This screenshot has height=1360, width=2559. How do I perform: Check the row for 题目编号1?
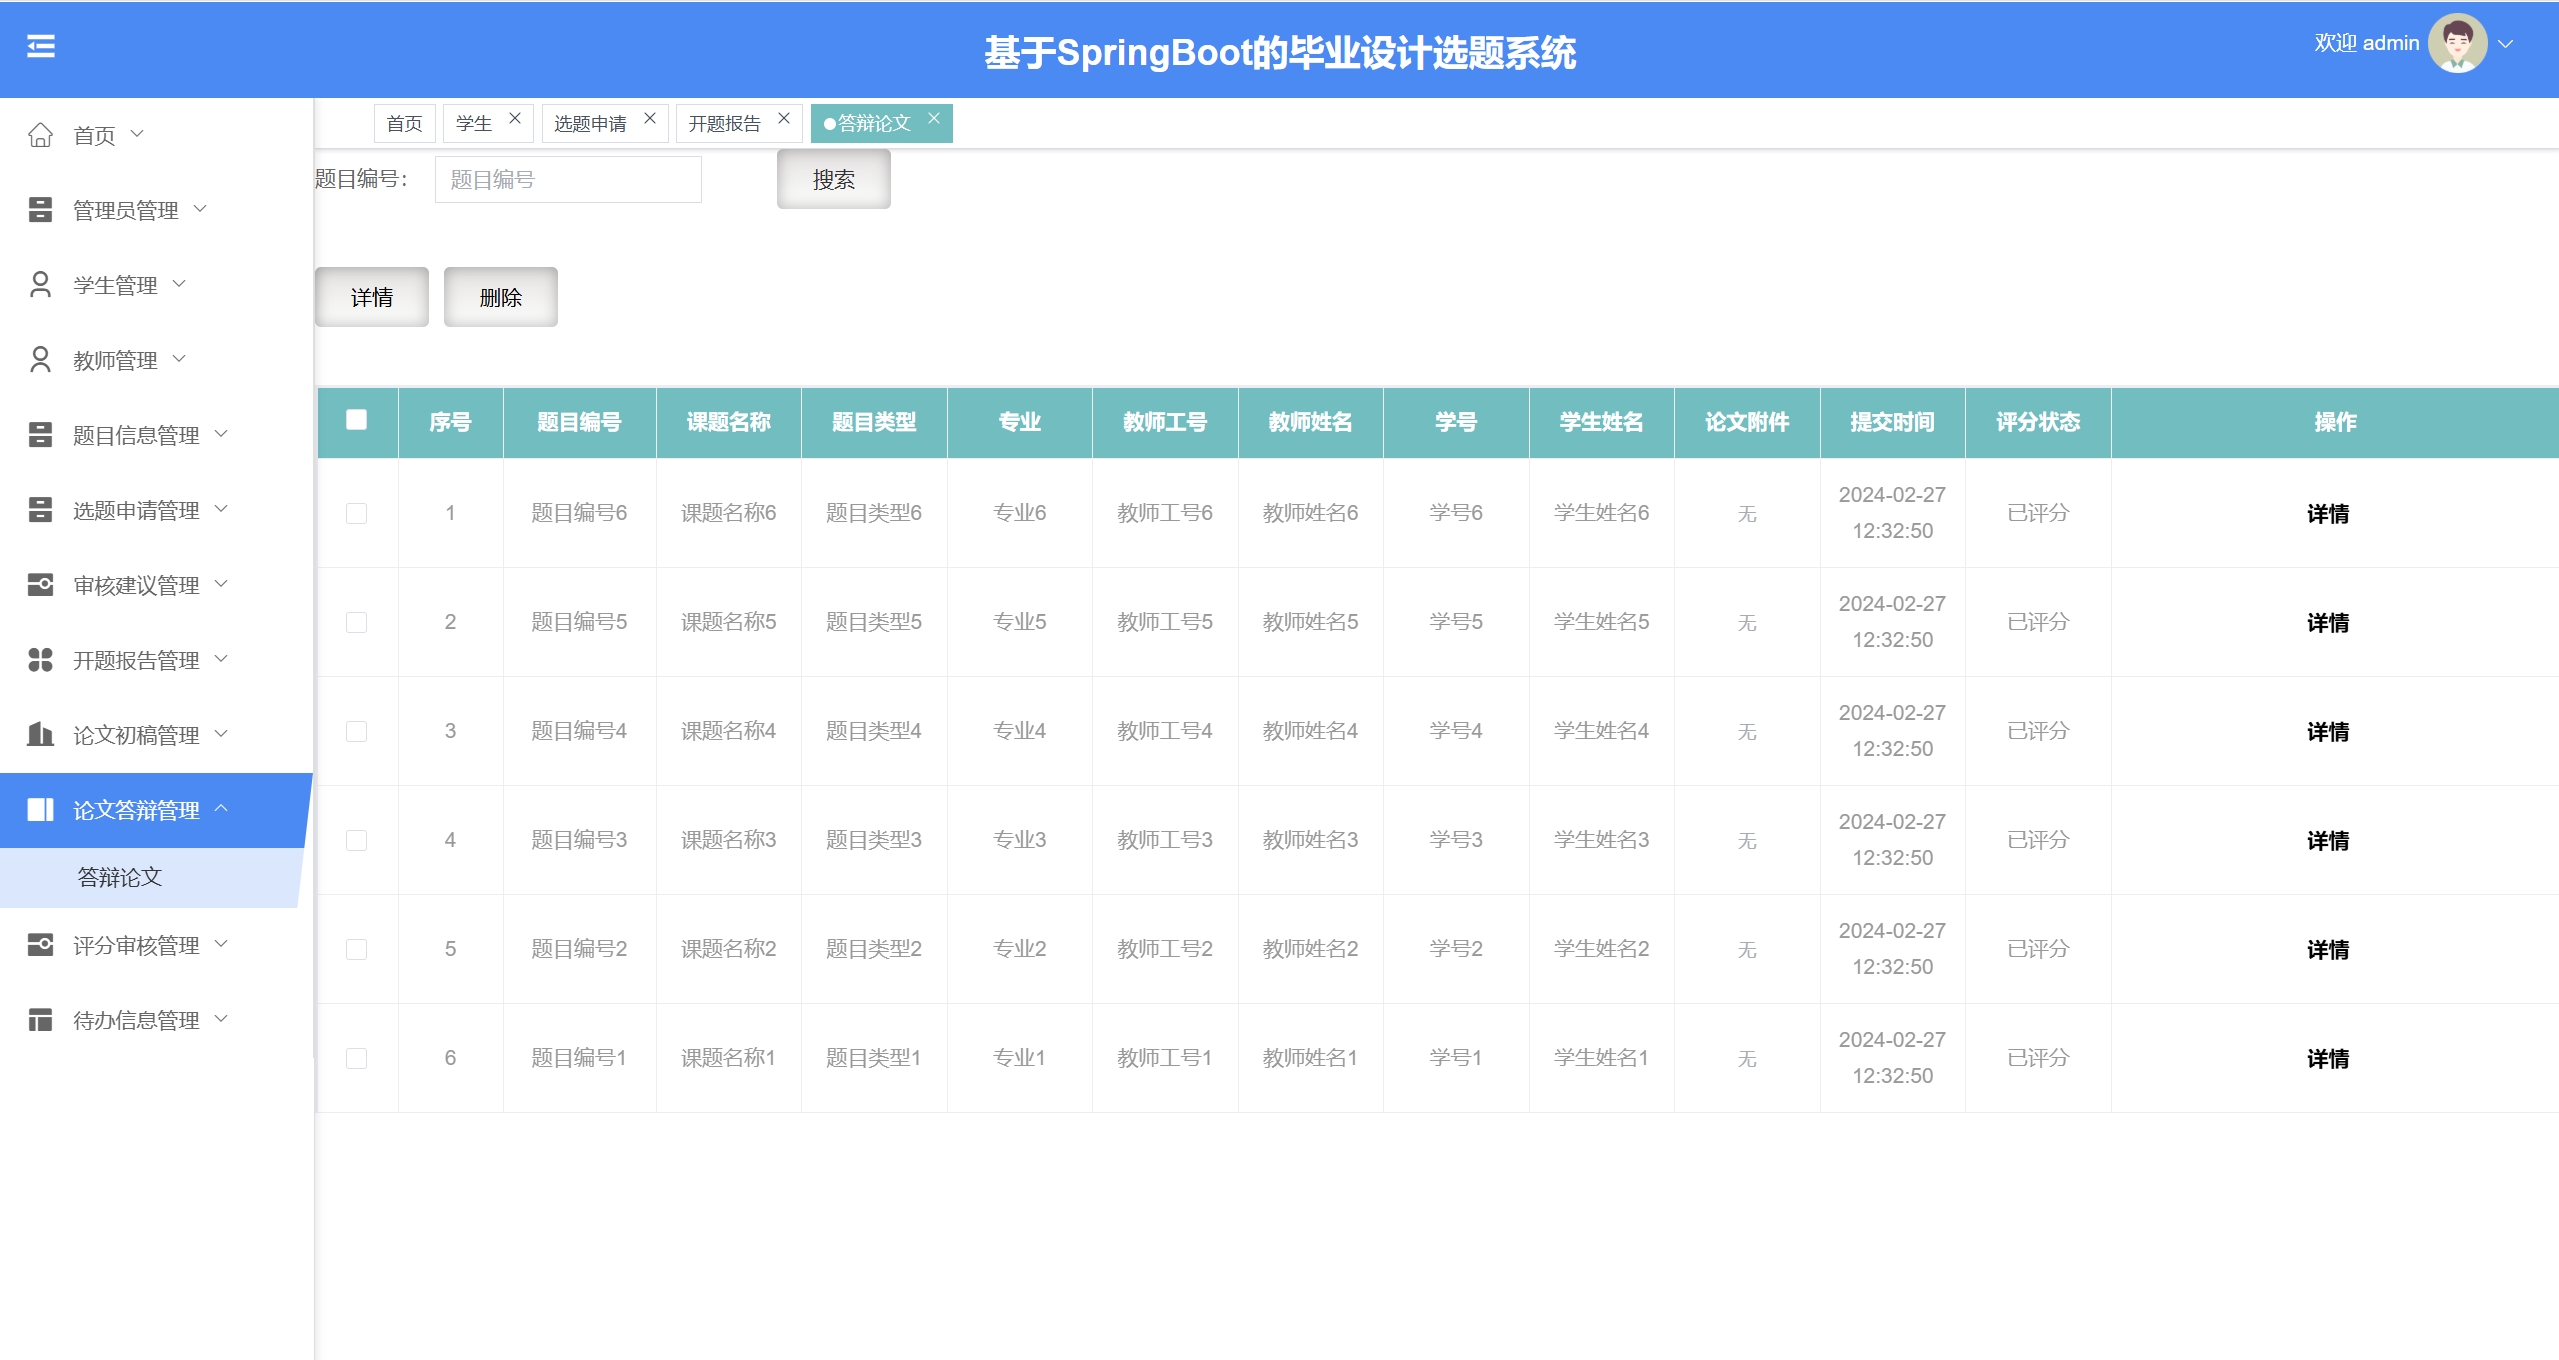(356, 1058)
